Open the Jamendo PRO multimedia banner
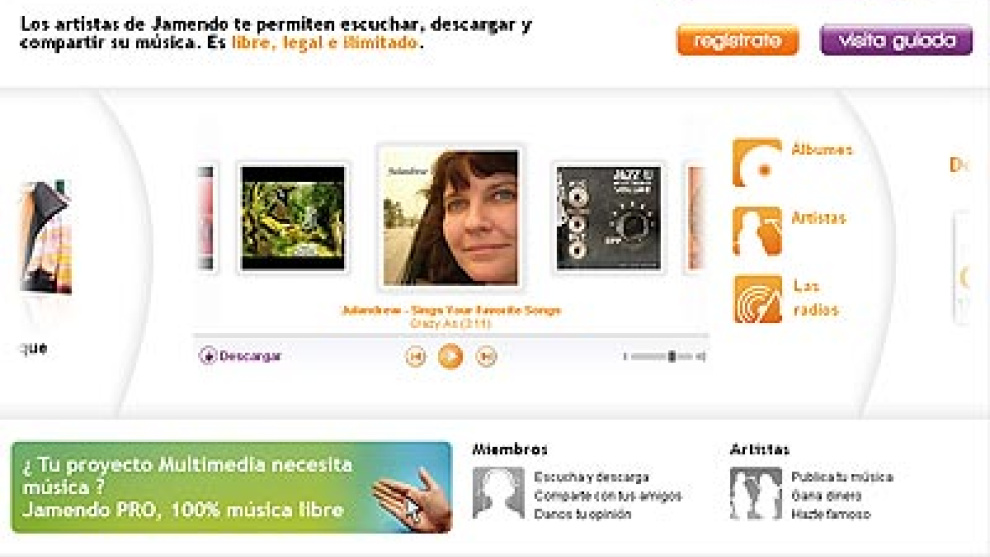Image resolution: width=990 pixels, height=557 pixels. (232, 487)
